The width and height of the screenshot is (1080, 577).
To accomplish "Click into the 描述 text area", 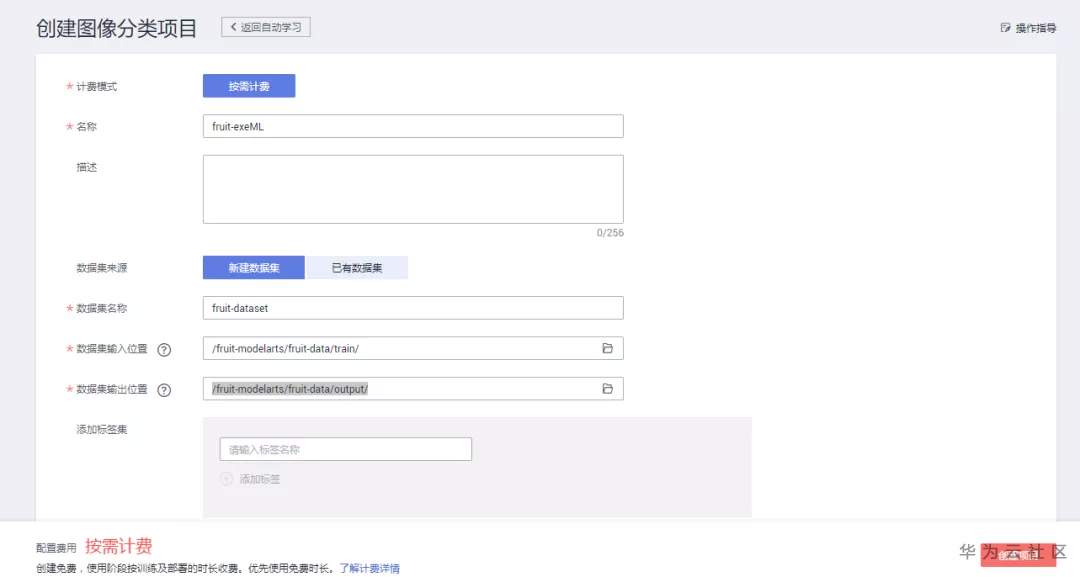I will click(x=413, y=189).
